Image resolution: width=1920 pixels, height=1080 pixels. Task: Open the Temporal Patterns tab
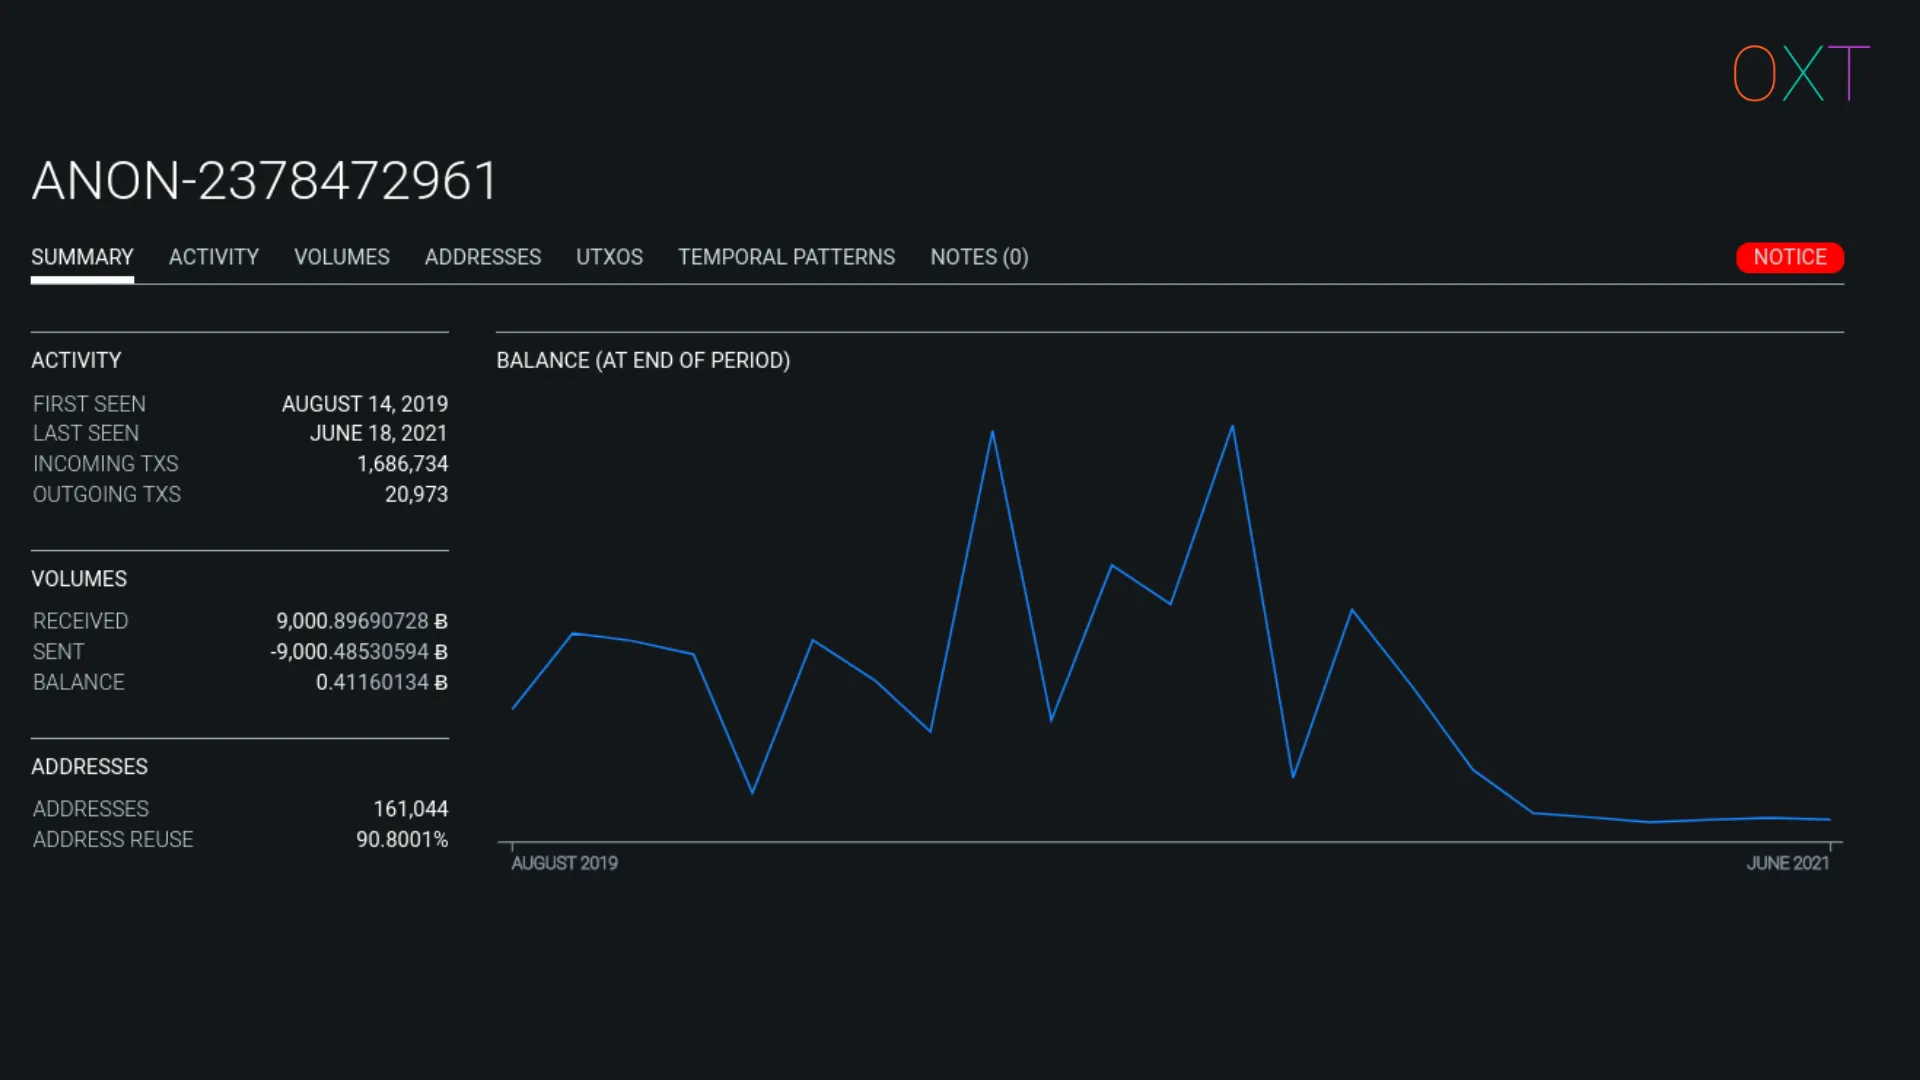[x=786, y=257]
